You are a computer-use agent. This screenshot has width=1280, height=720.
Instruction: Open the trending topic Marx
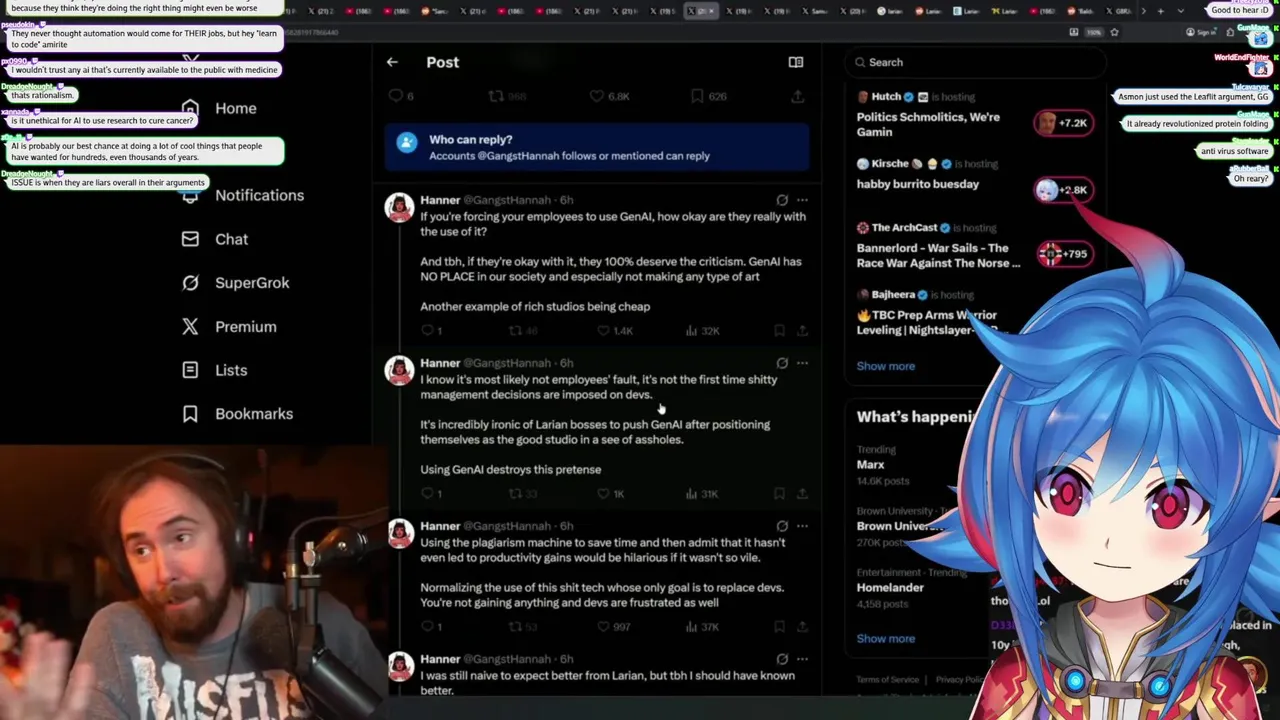click(870, 465)
